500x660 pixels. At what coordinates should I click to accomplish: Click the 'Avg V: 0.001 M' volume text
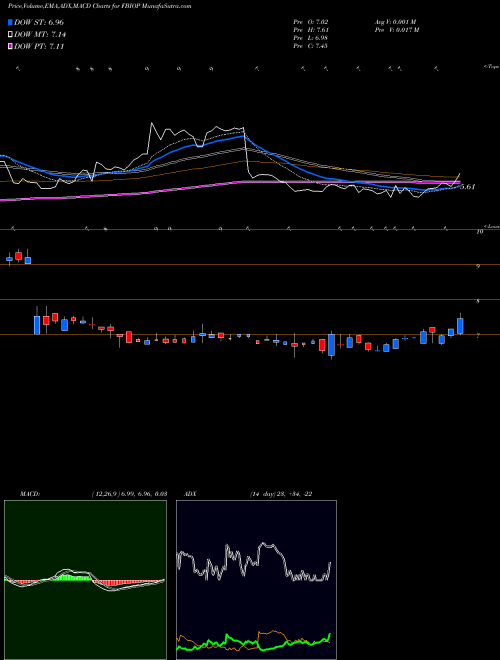tap(396, 22)
